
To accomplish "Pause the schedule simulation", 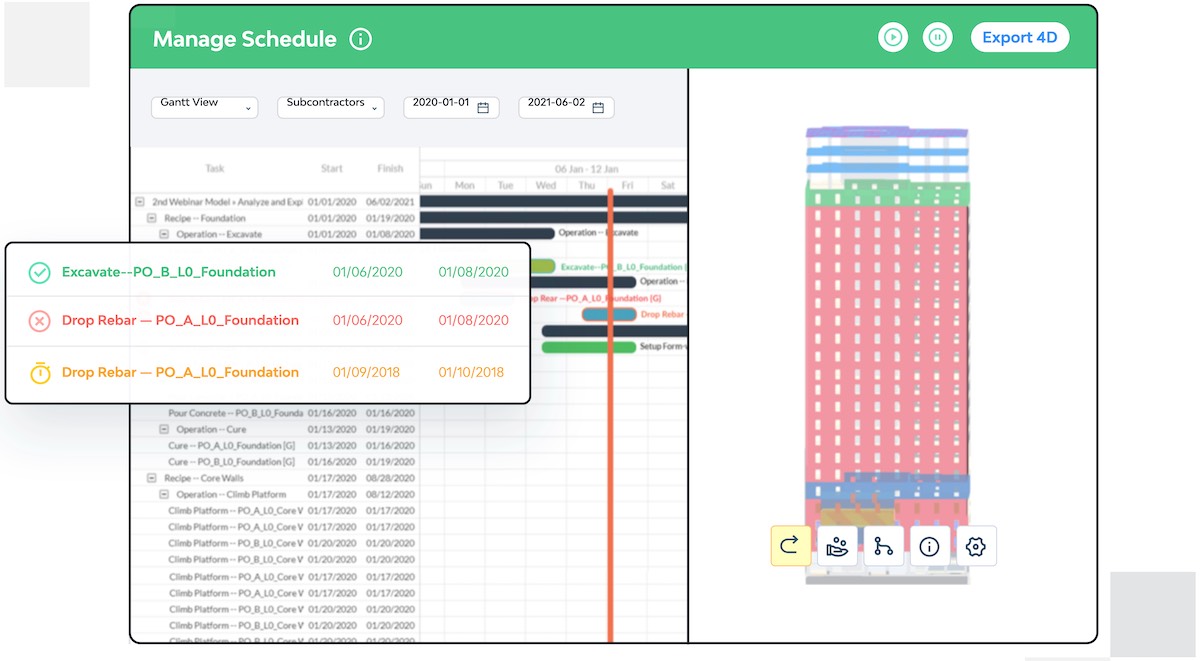I will pyautogui.click(x=937, y=37).
